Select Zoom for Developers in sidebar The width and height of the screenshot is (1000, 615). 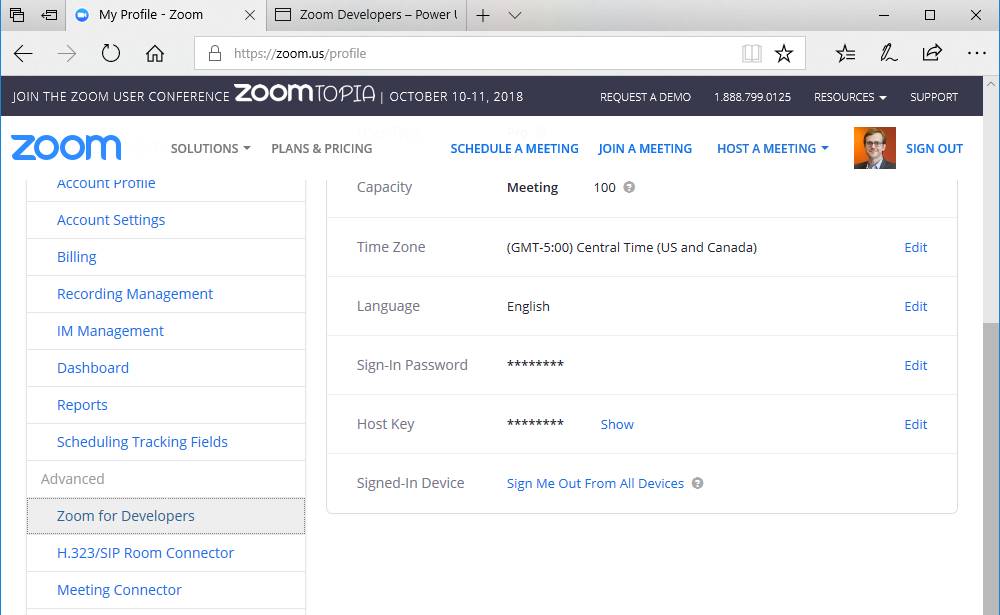[166, 515]
